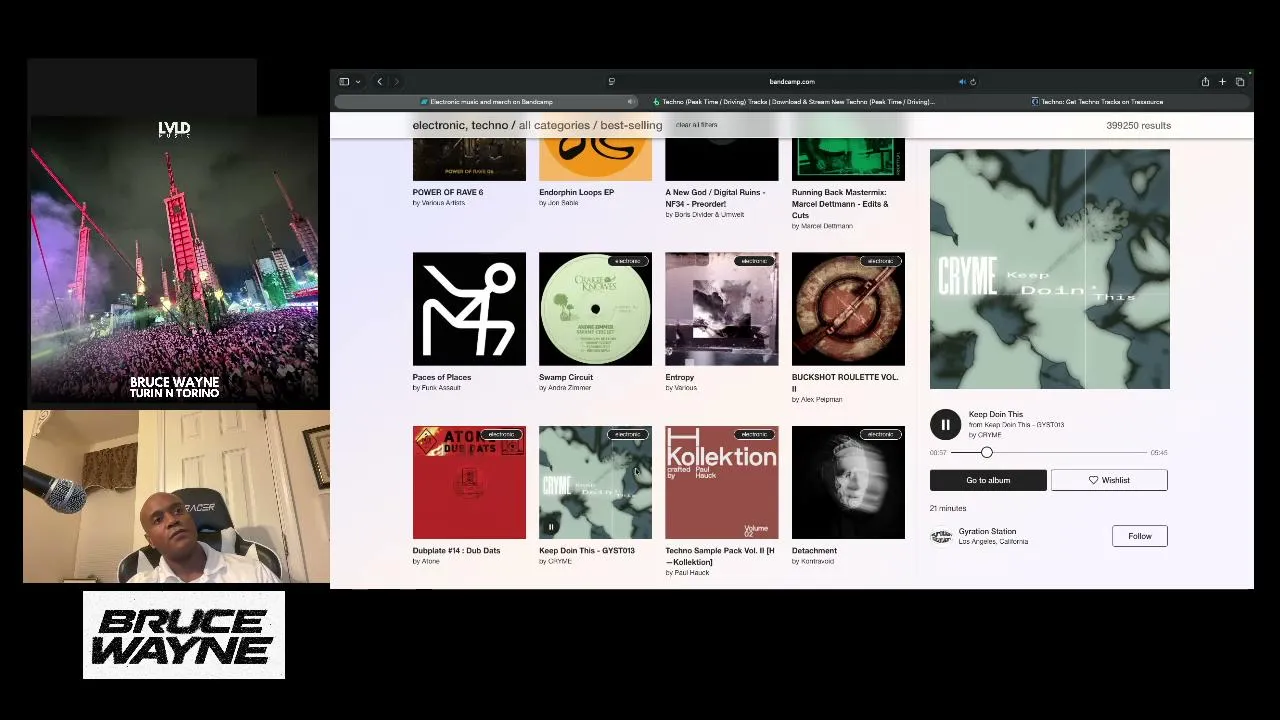
Task: Click the electronic tag on Dubplate #14
Action: coord(502,435)
